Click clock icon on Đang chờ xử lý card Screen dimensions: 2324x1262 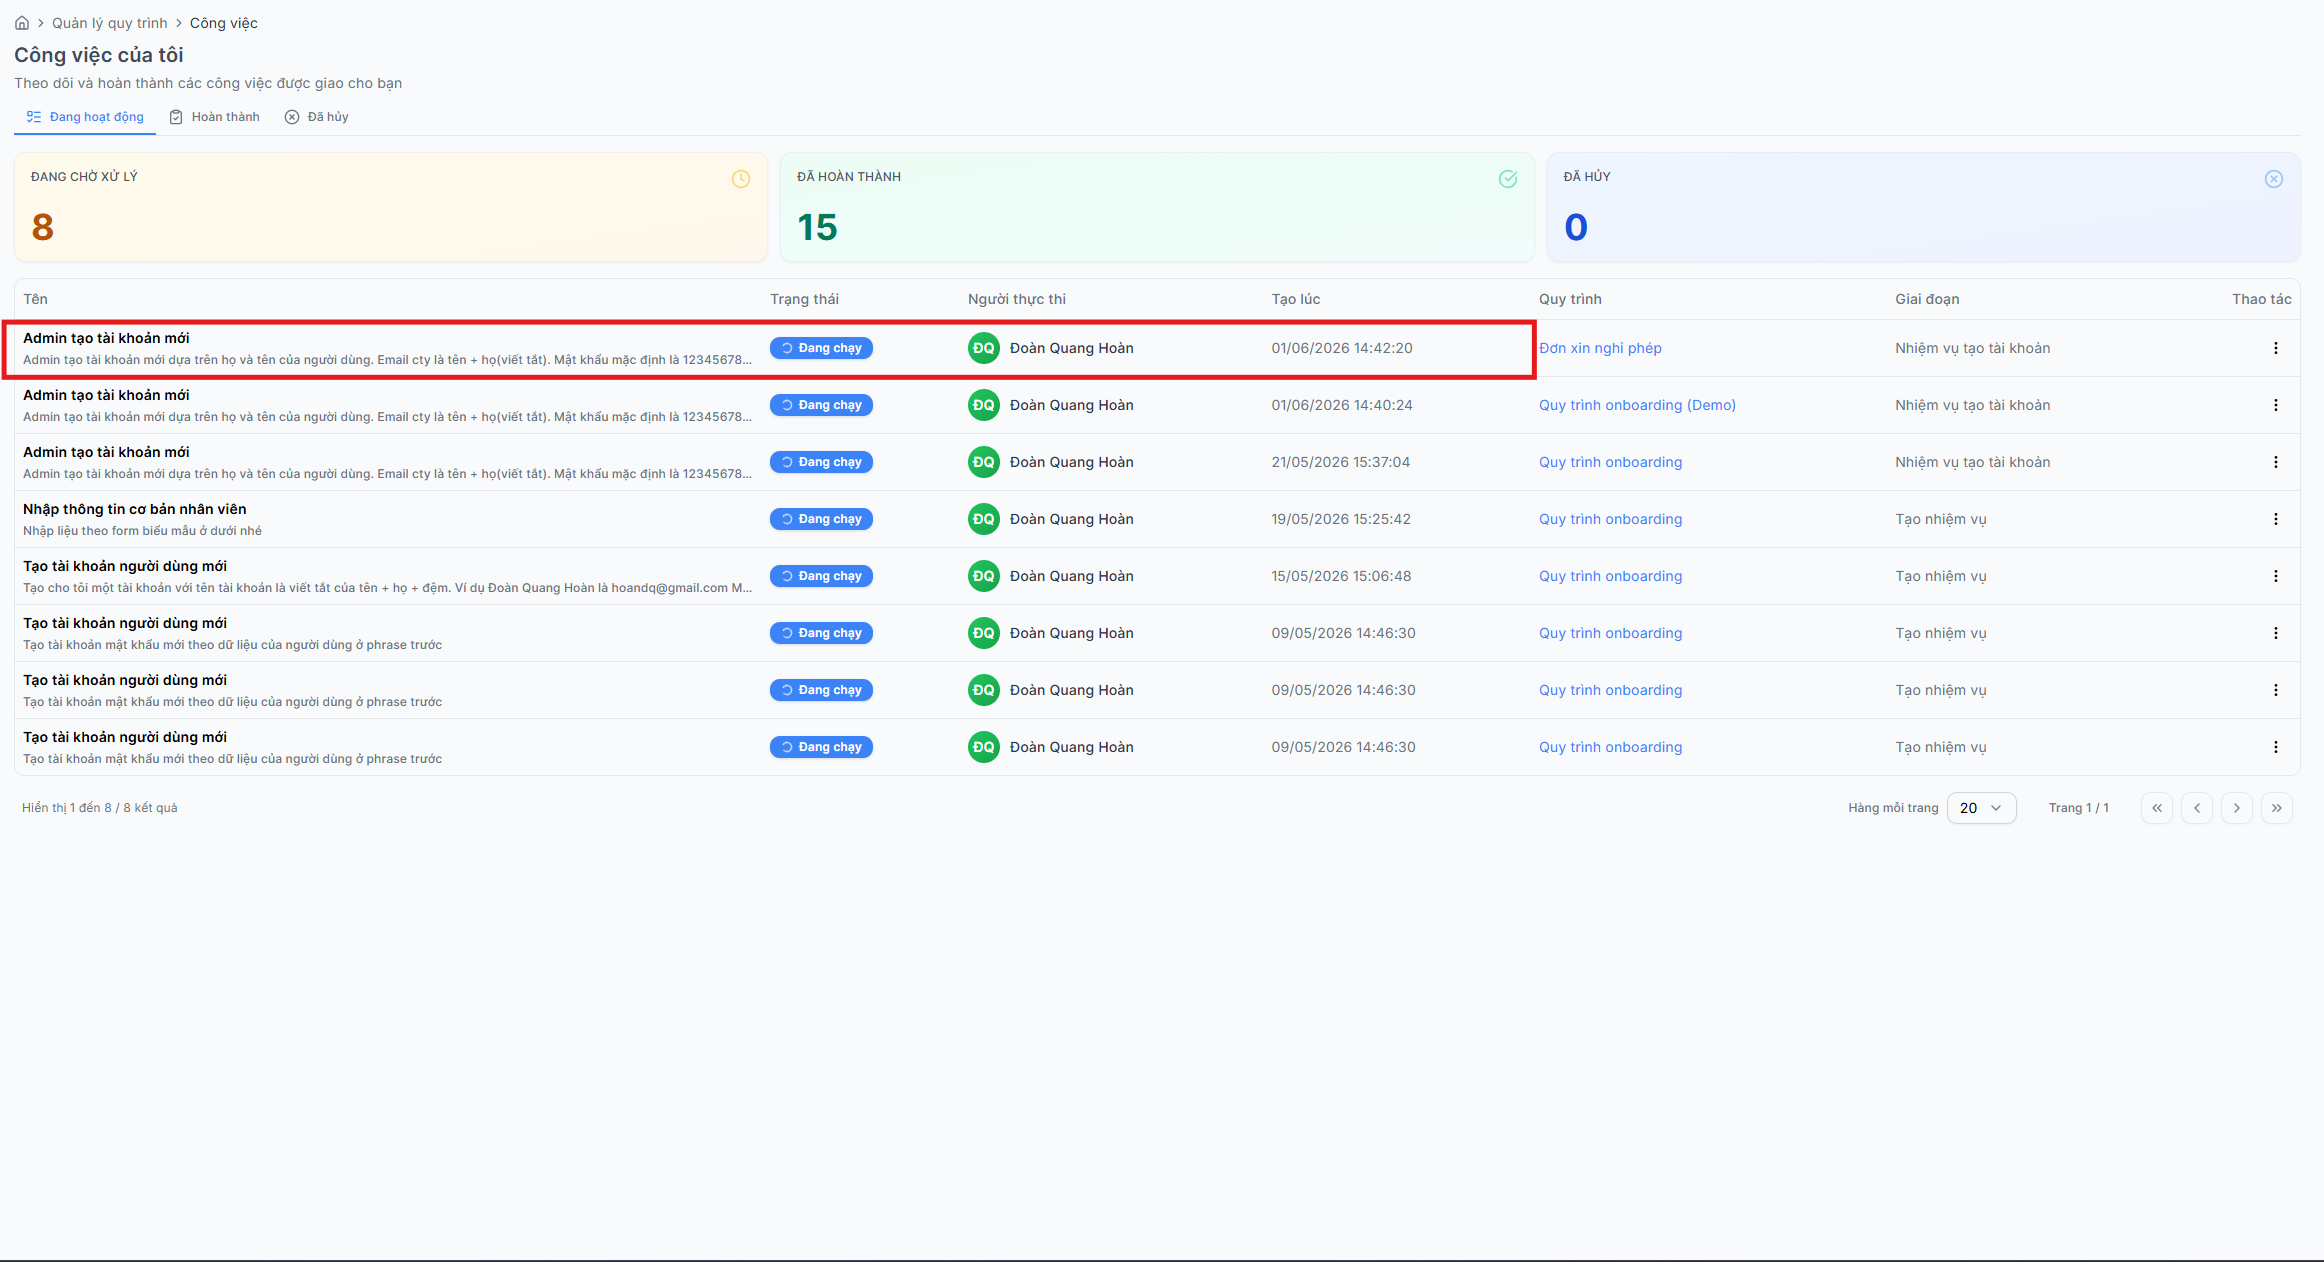pos(741,179)
